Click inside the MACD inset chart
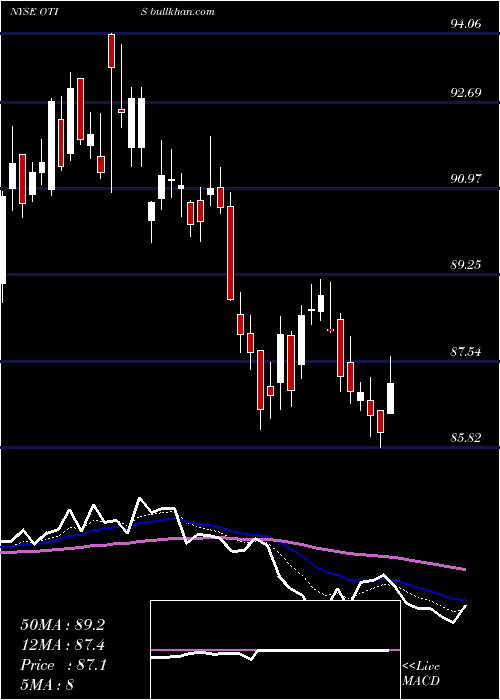This screenshot has height=700, width=500. (275, 650)
